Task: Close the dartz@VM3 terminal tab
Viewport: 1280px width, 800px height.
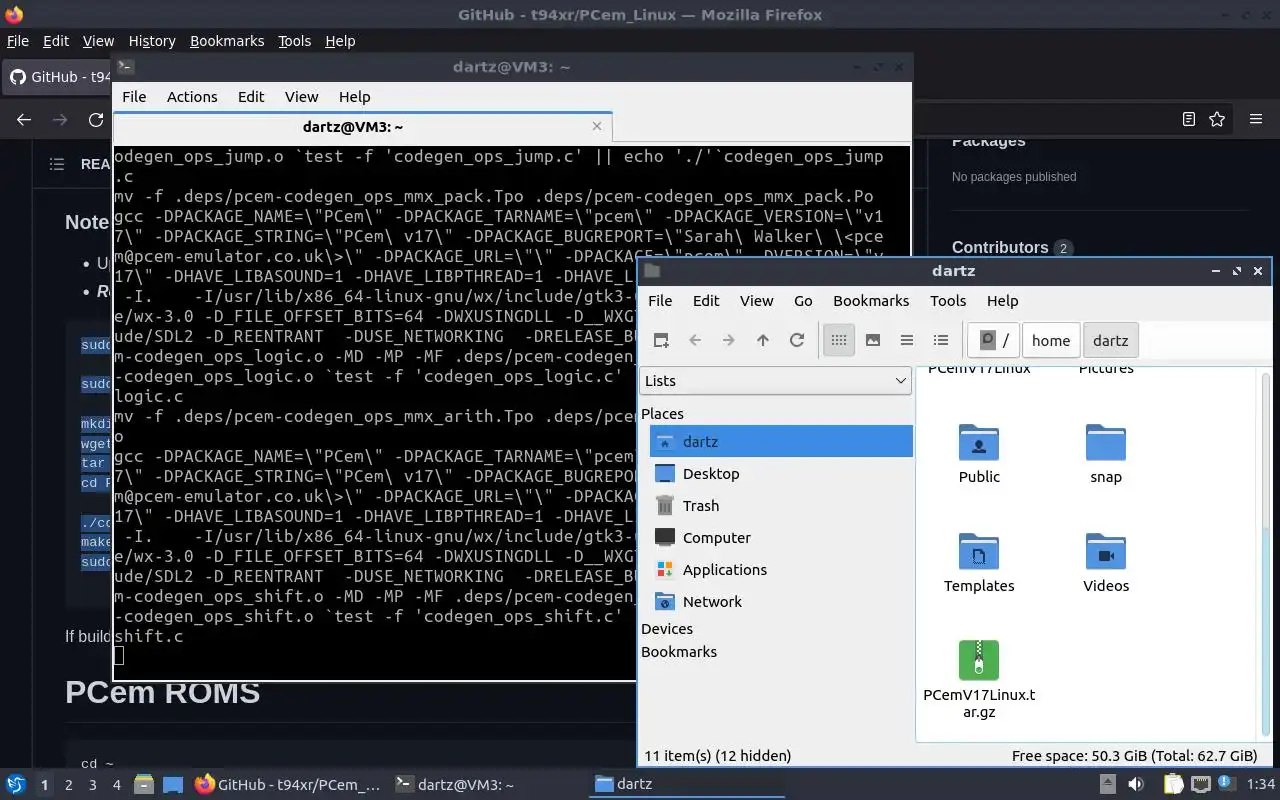Action: pos(597,126)
